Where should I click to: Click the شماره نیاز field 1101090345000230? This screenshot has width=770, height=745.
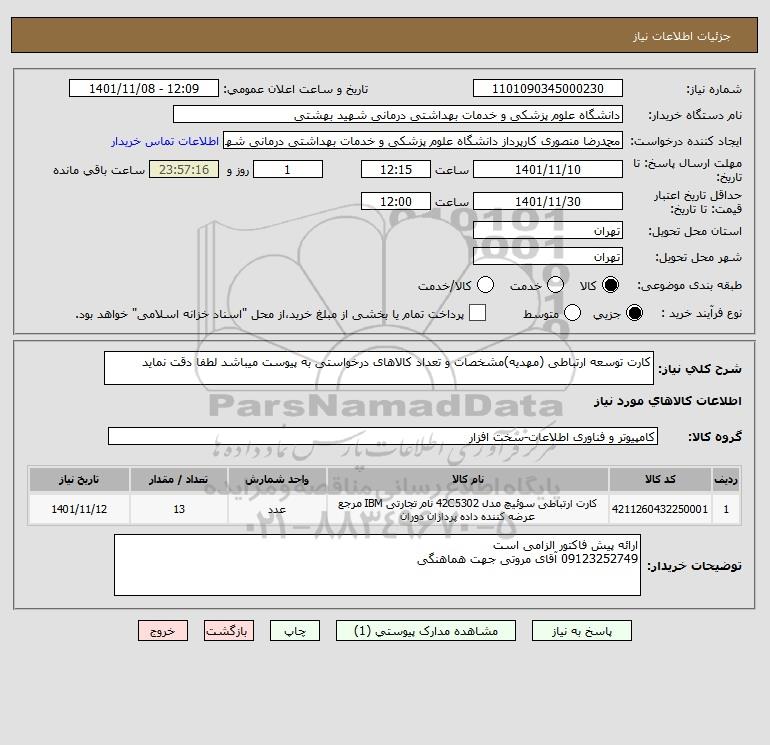[548, 88]
